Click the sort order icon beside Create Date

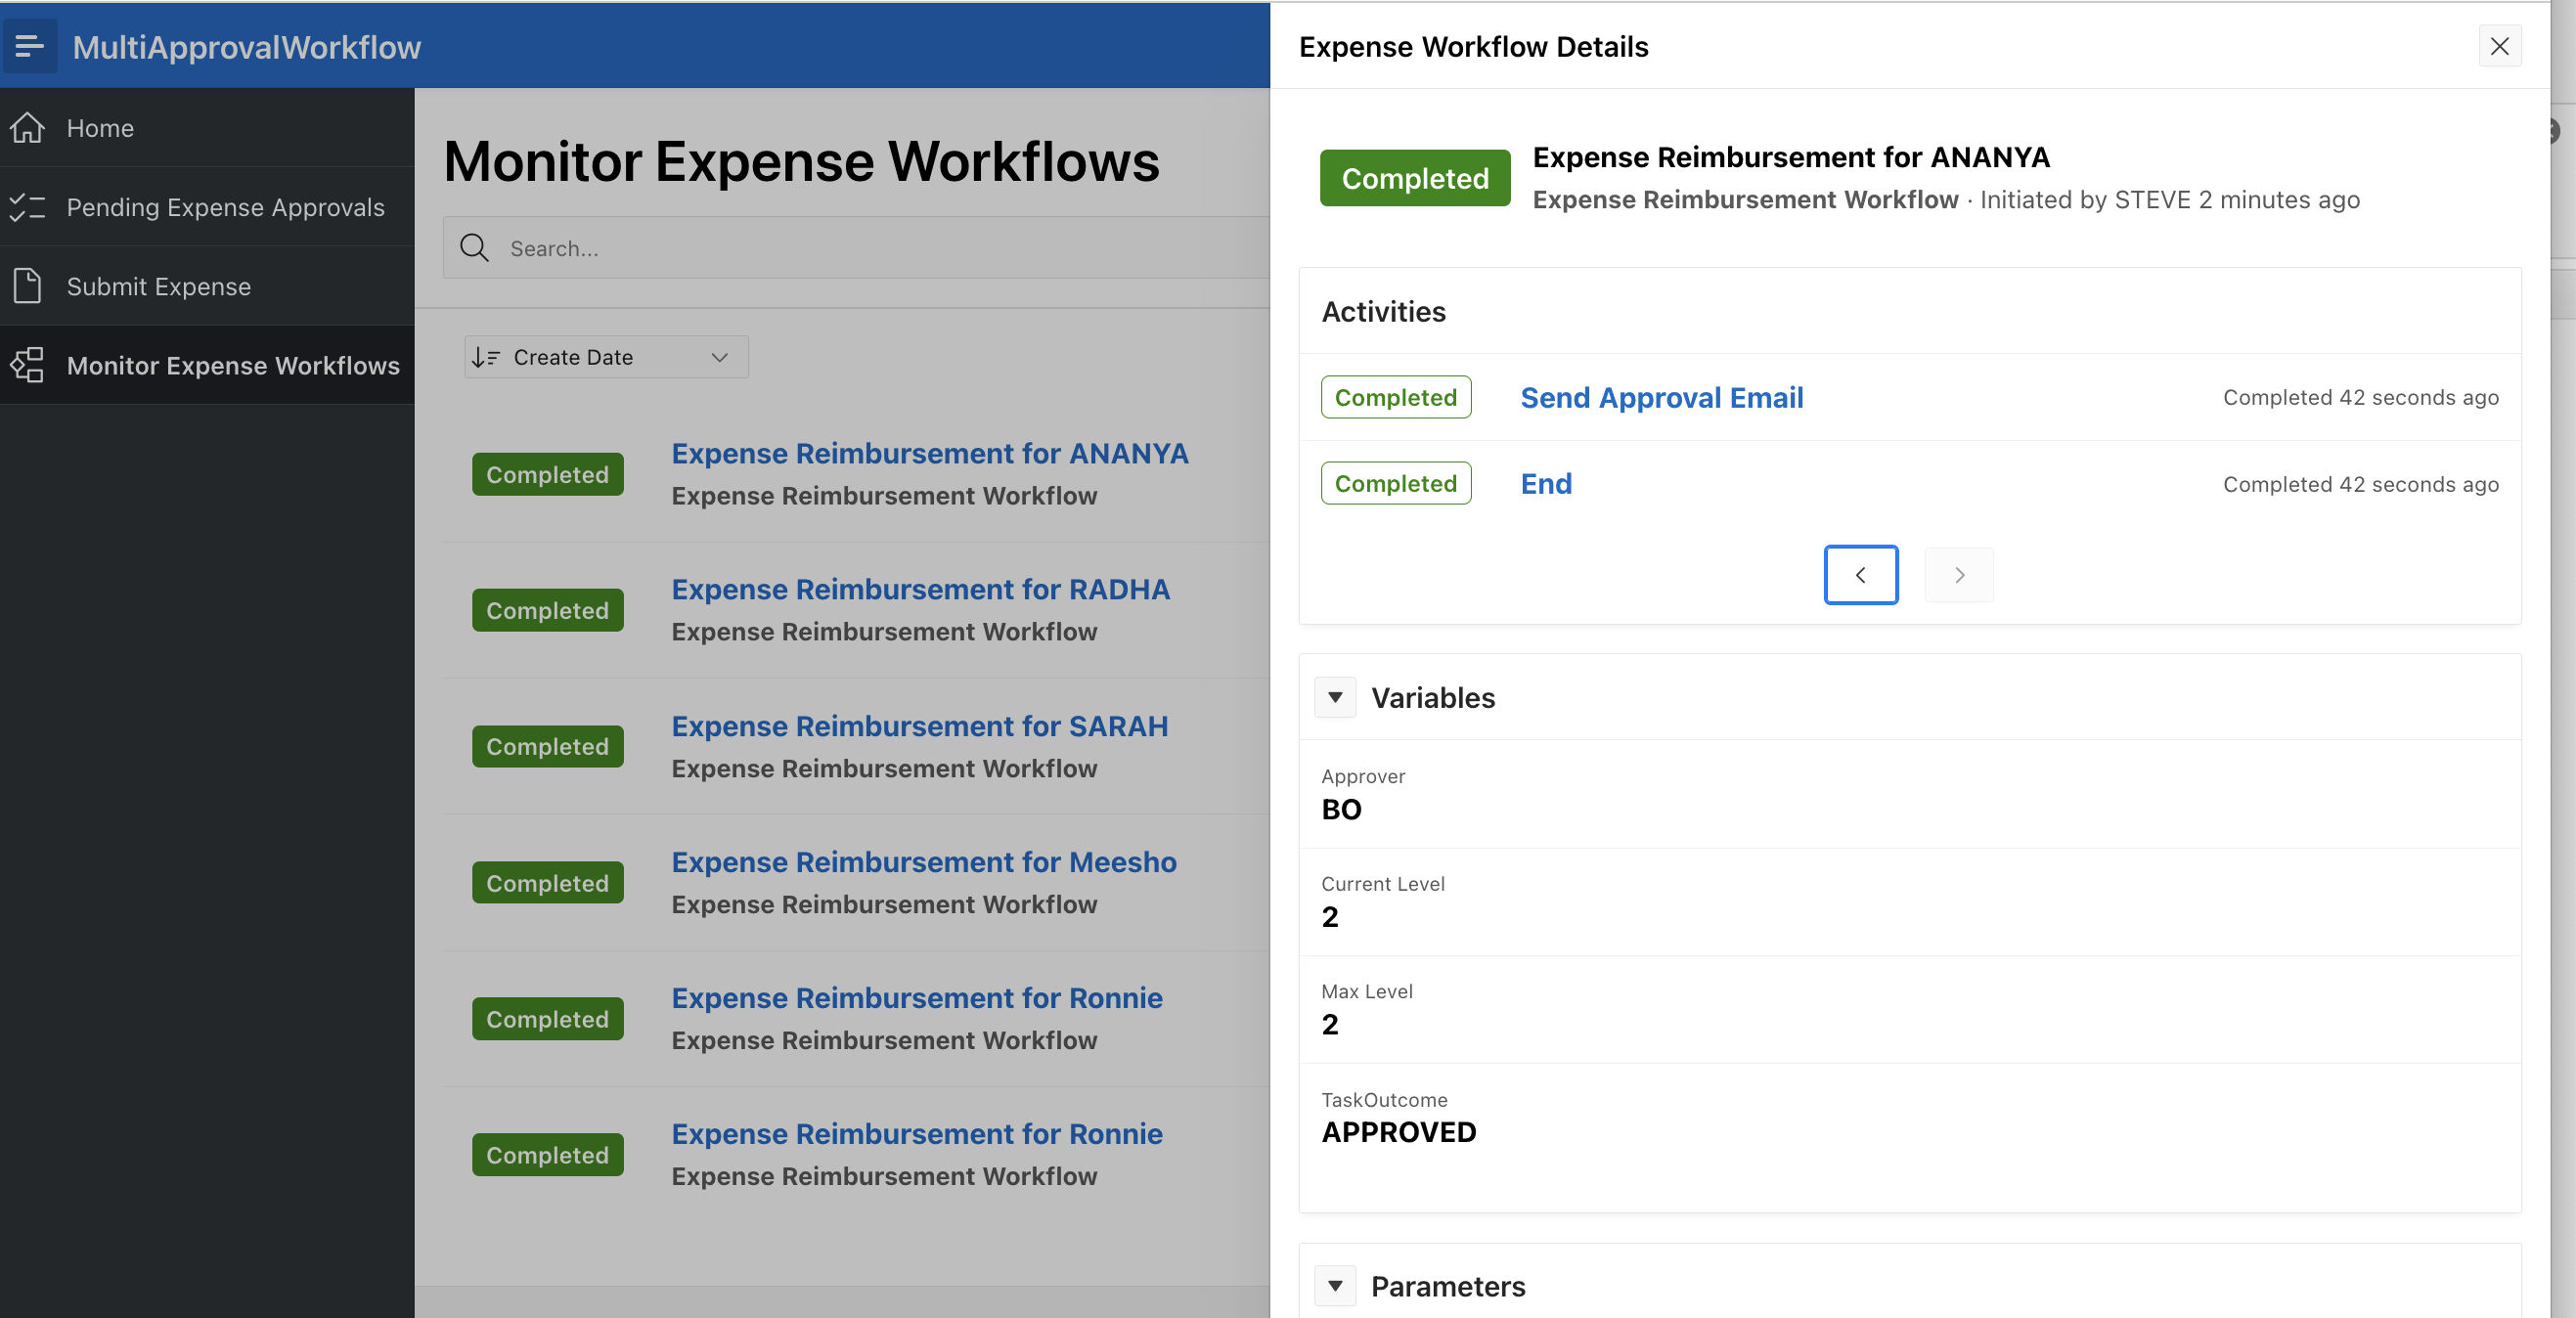click(486, 357)
